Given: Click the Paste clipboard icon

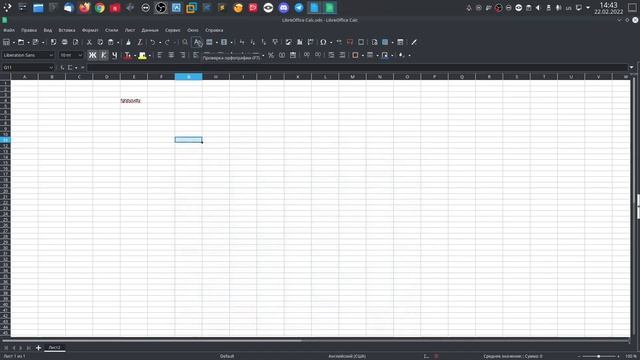Looking at the screenshot, I should coord(111,42).
